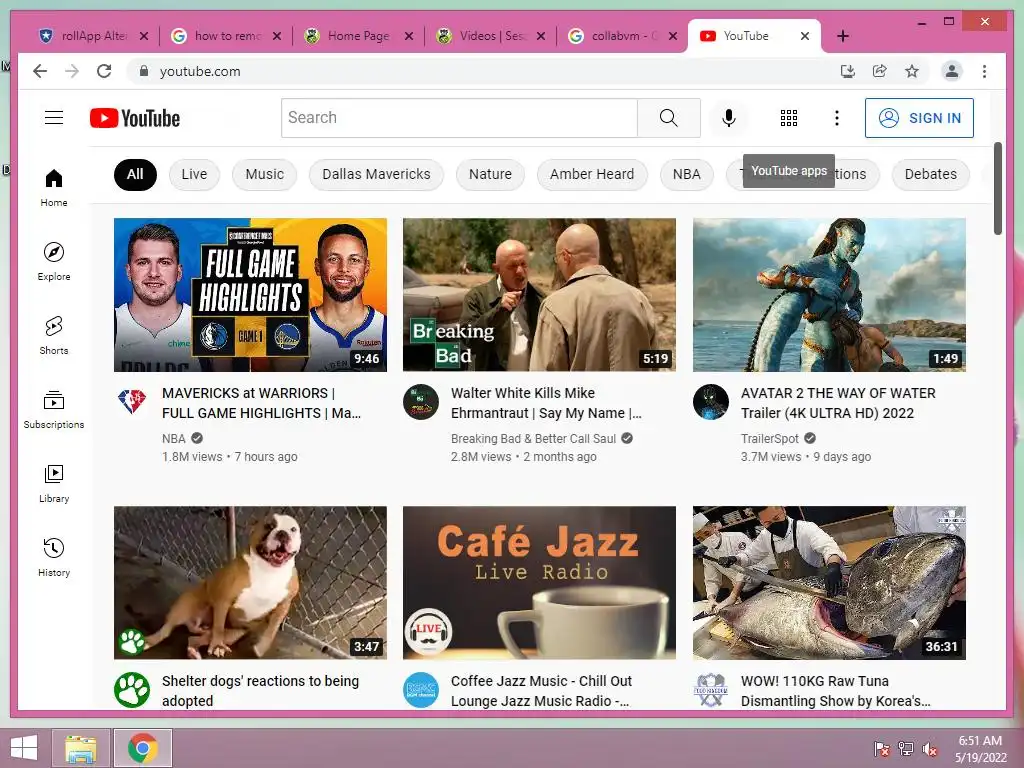Open the YouTube apps grid icon

(788, 118)
